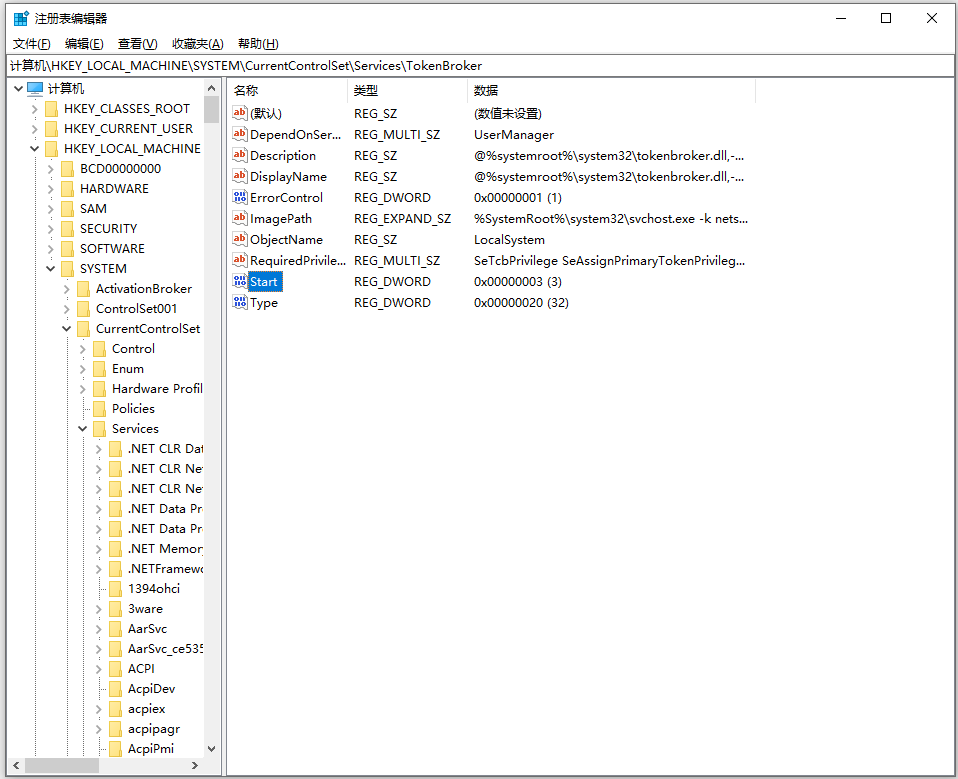
Task: Collapse the Services tree node
Action: click(x=82, y=429)
